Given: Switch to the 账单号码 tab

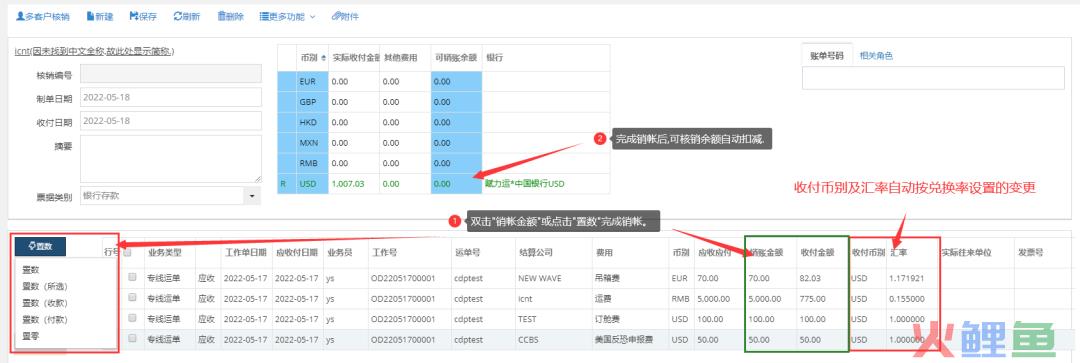Looking at the screenshot, I should pos(827,56).
